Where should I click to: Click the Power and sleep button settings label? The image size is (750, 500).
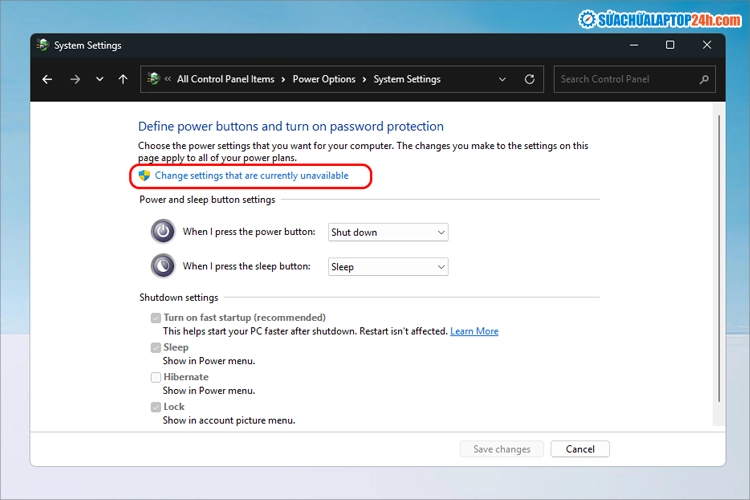[207, 200]
